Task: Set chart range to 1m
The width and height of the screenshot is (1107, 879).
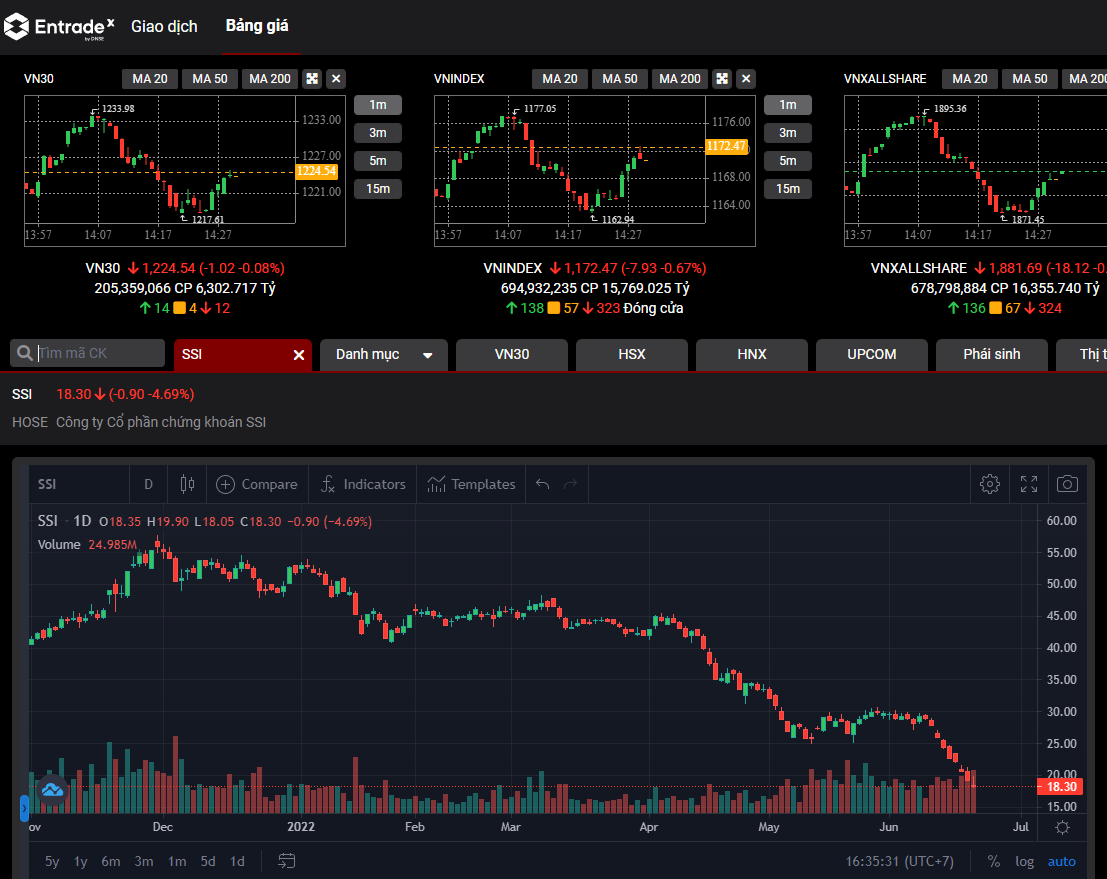Action: pos(177,861)
